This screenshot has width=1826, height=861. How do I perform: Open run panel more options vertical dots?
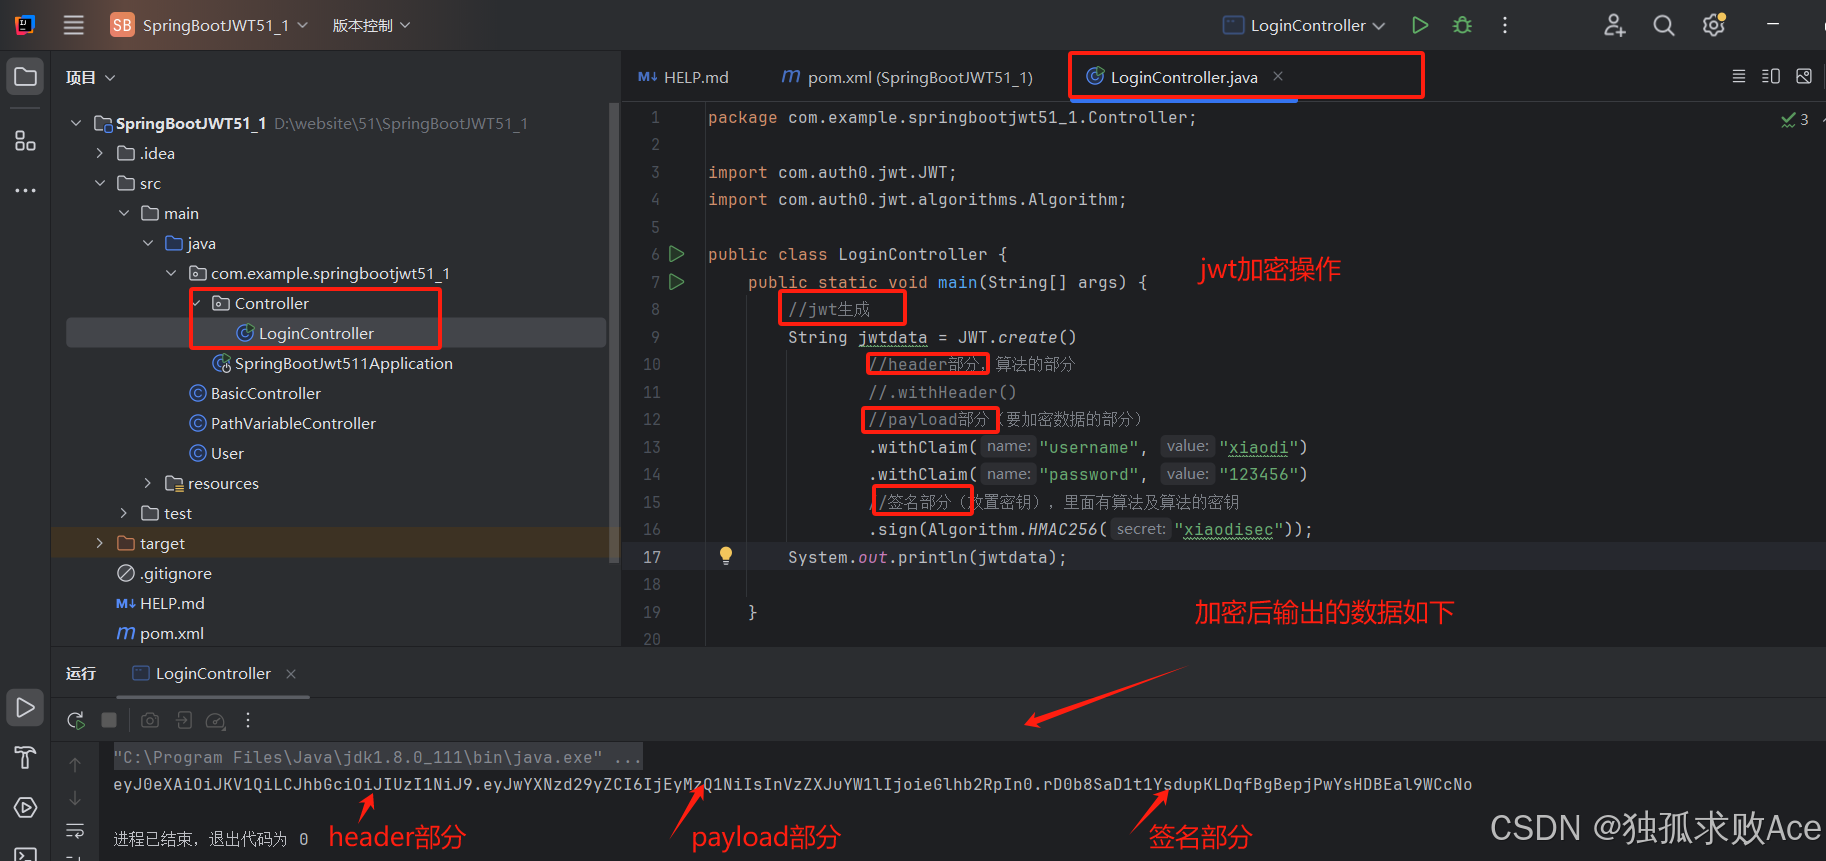coord(248,720)
